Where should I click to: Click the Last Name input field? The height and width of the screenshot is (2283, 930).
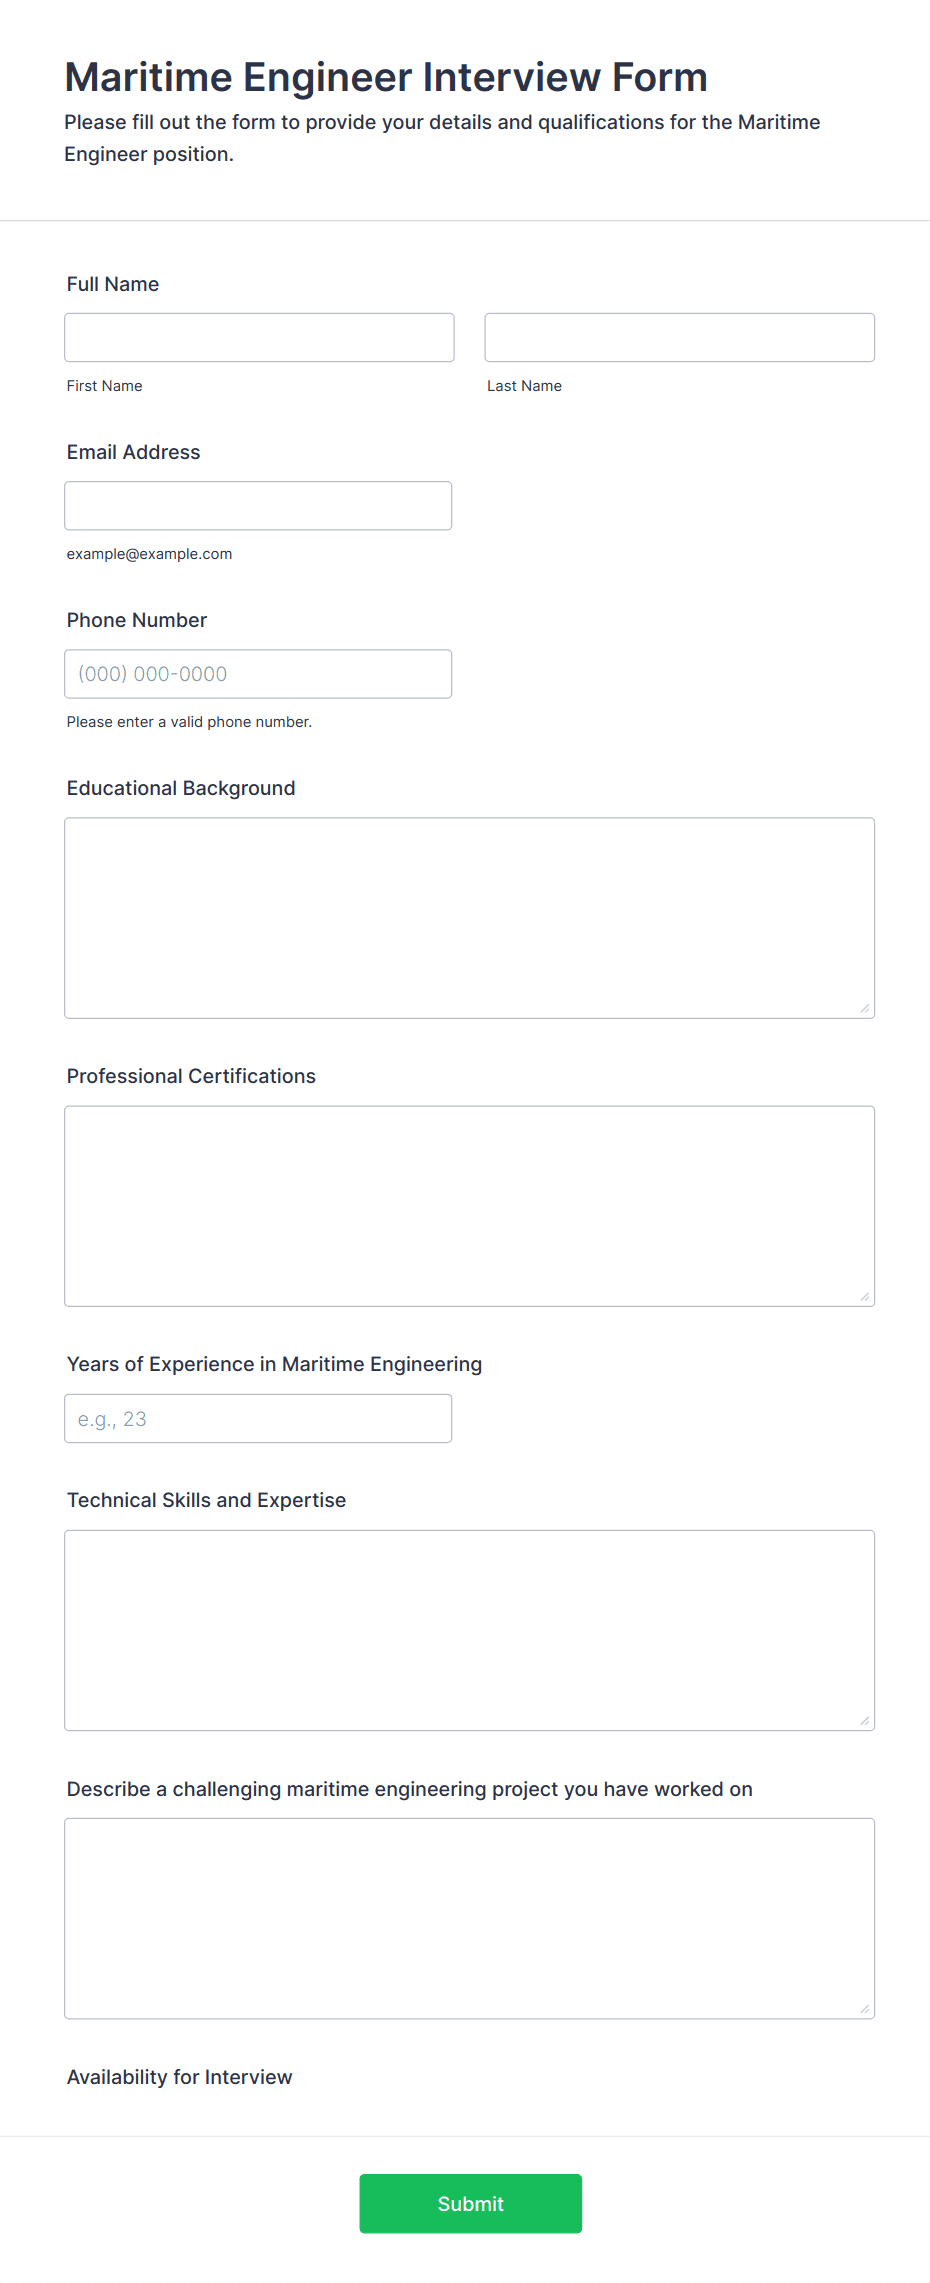679,337
